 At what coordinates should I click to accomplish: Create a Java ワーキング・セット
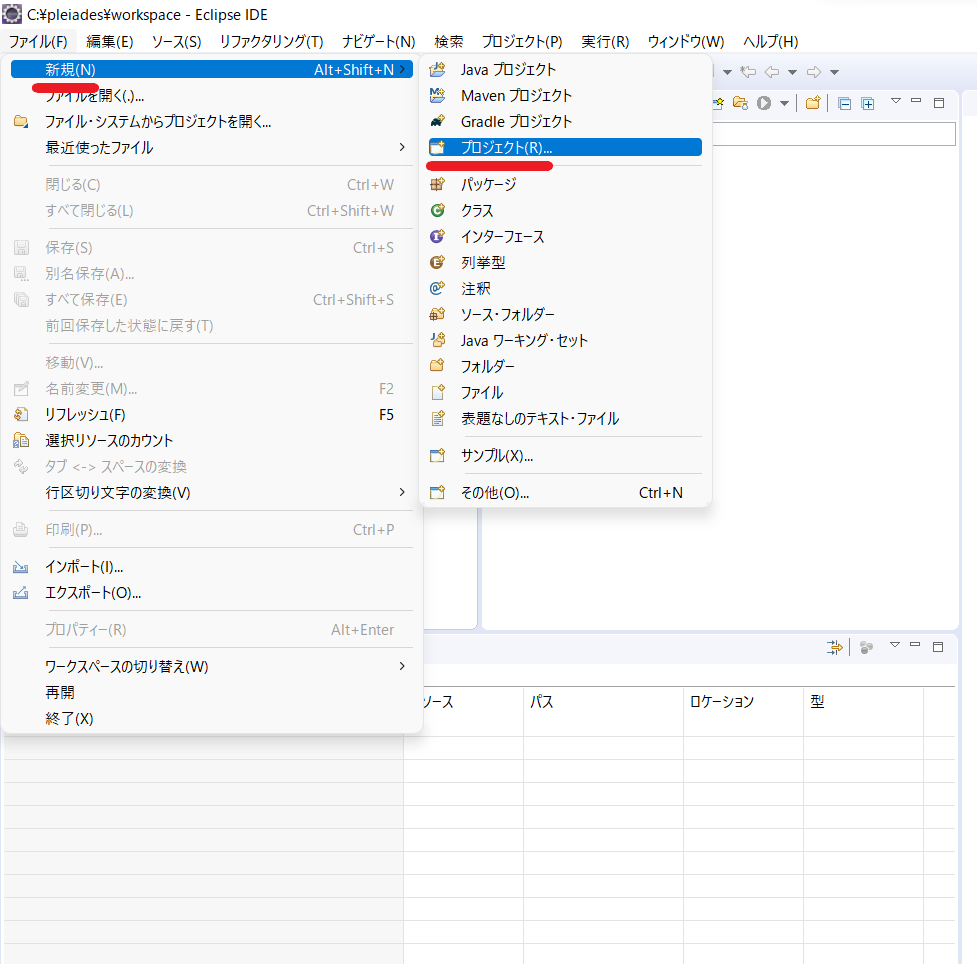pyautogui.click(x=565, y=340)
